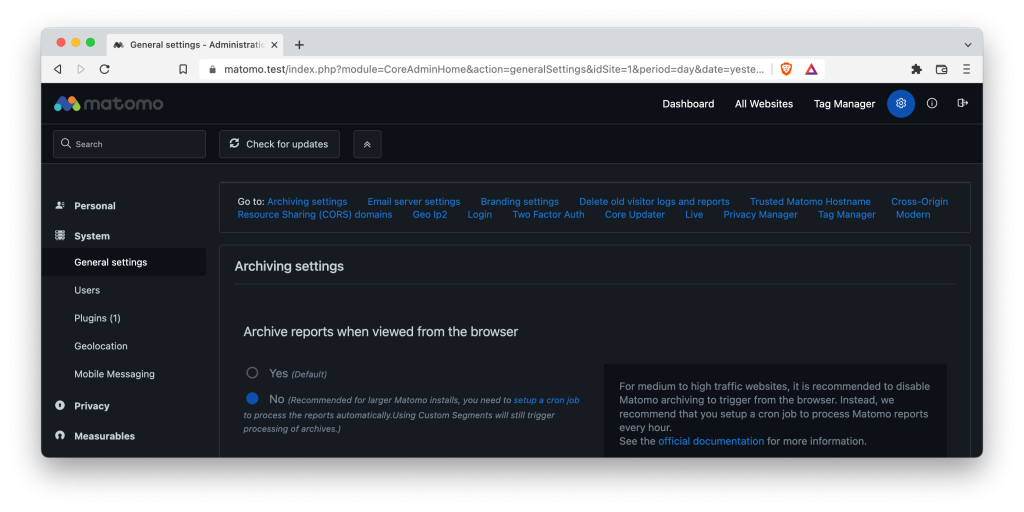Follow the official documentation link
Viewport: 1024px width, 512px height.
click(x=710, y=441)
